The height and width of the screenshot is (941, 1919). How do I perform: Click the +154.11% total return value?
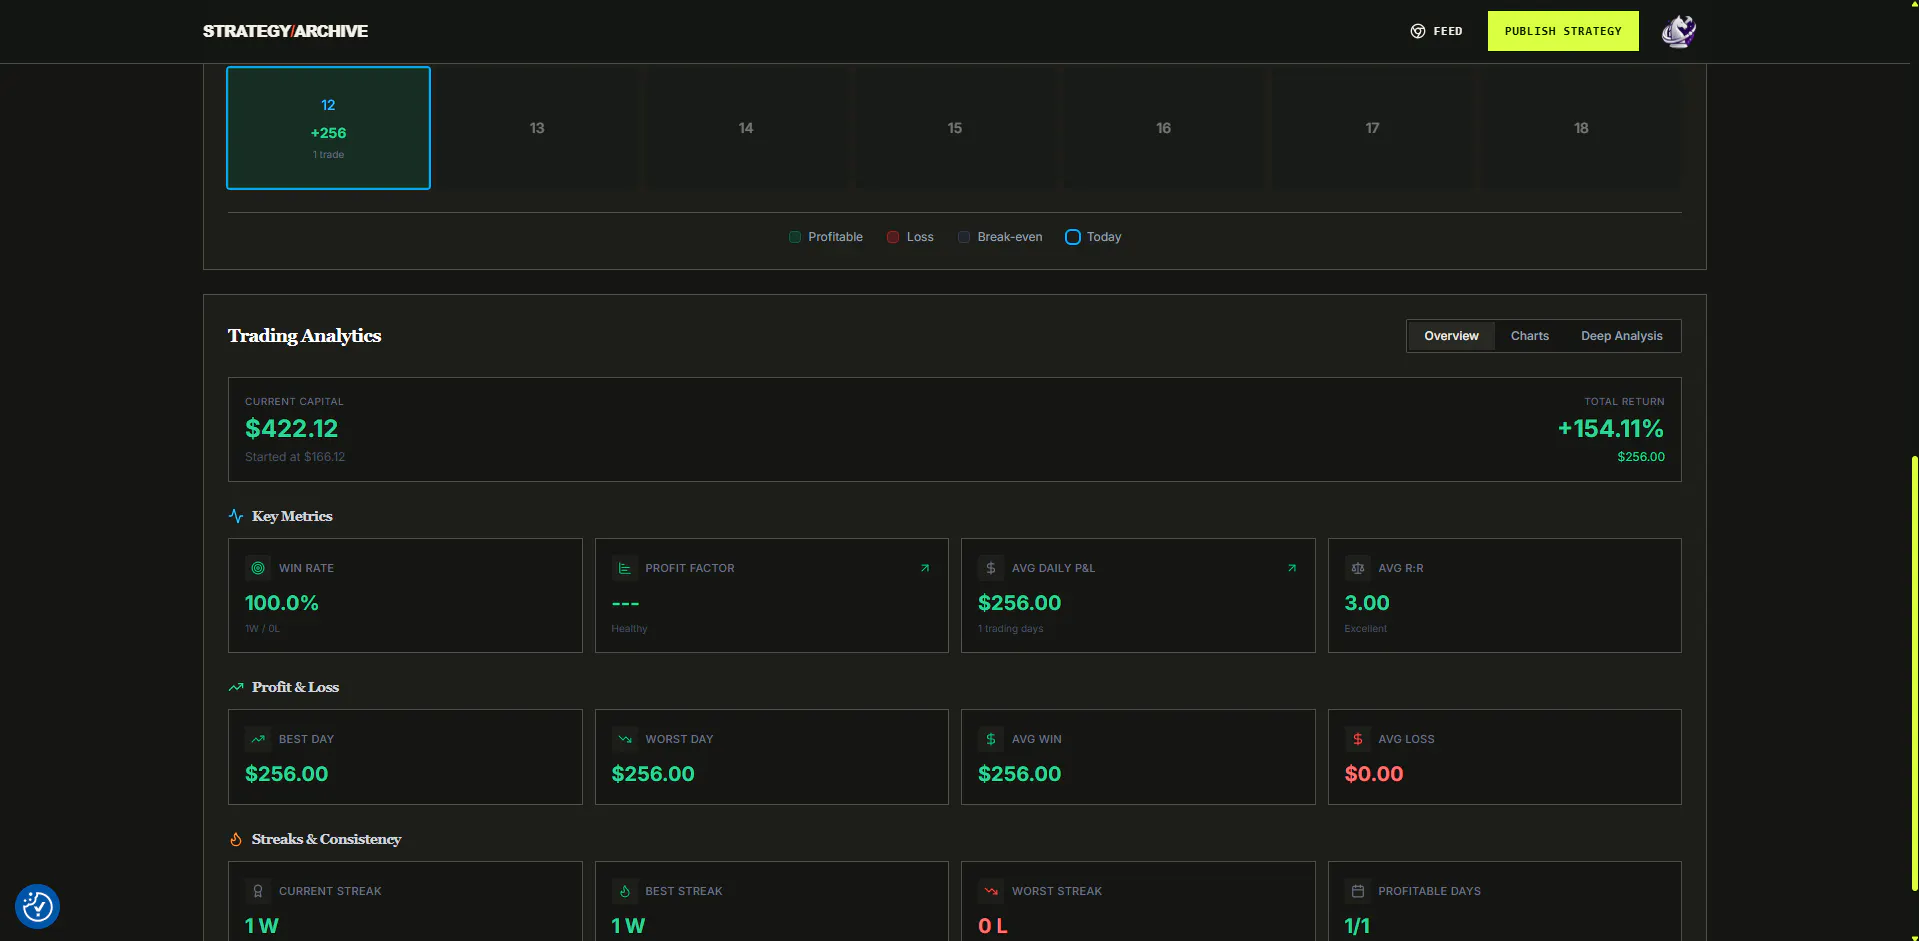1611,429
